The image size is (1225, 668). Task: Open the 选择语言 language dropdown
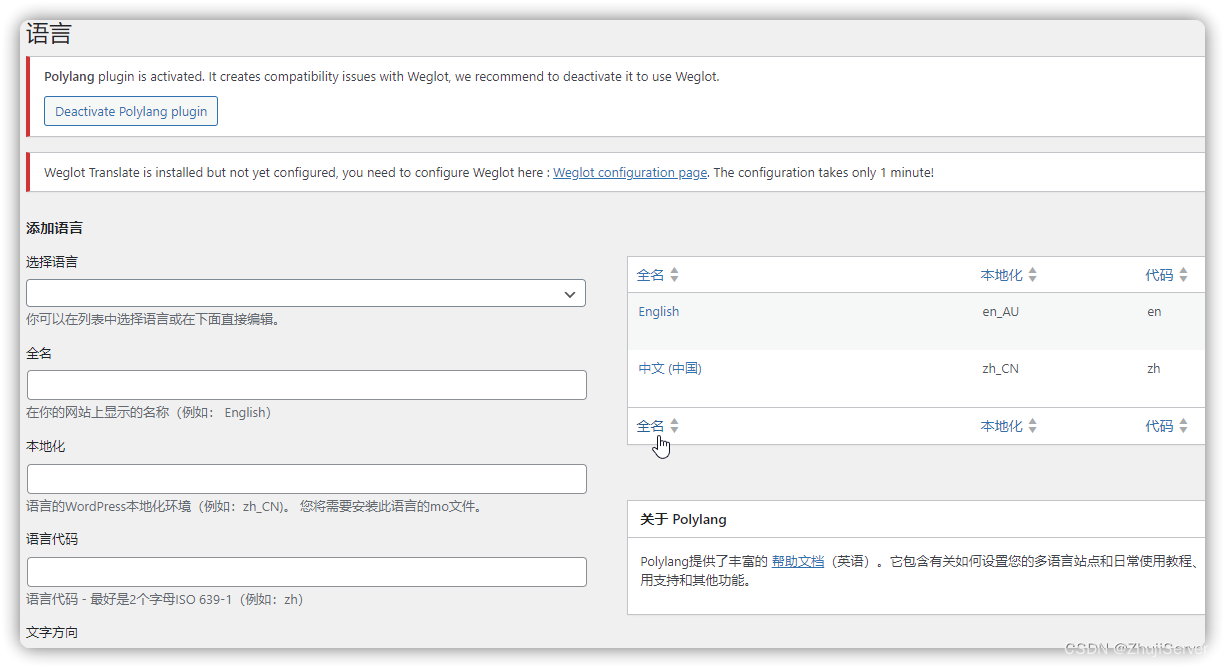pyautogui.click(x=306, y=293)
